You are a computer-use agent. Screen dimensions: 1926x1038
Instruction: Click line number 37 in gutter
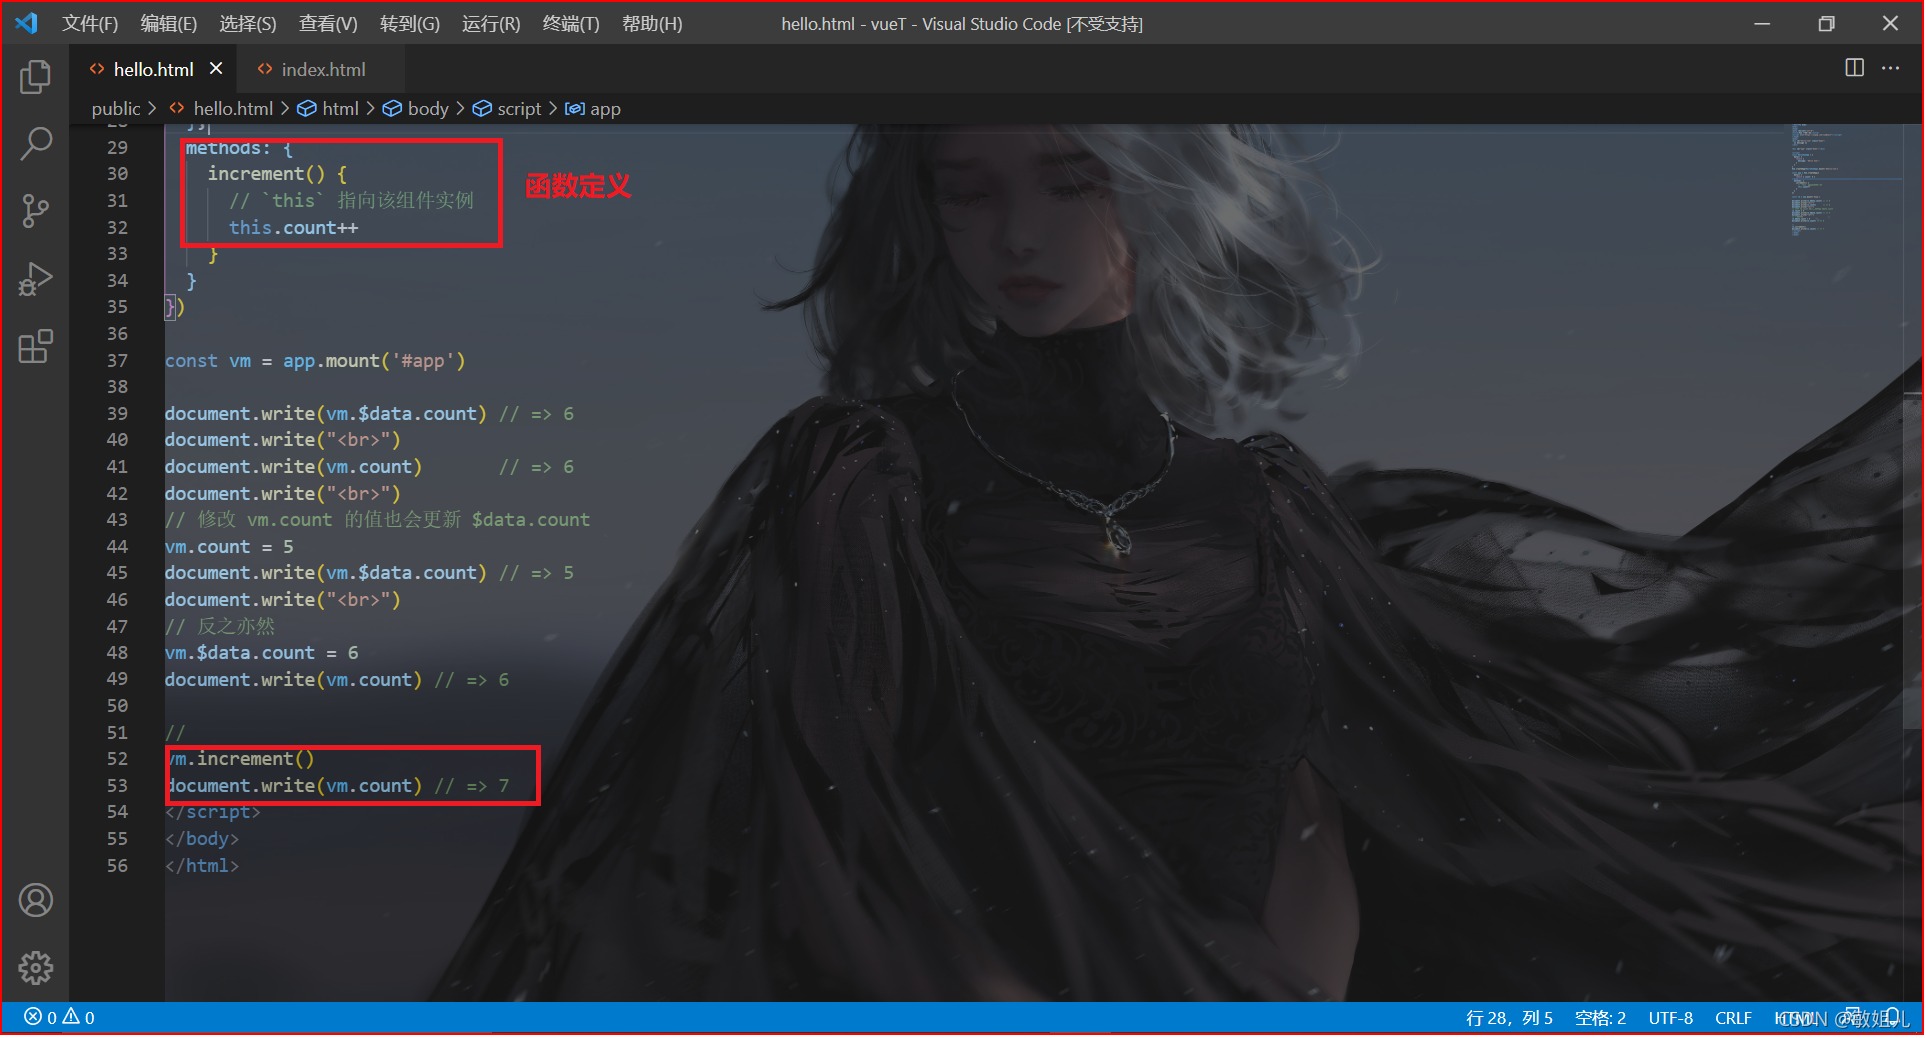117,360
